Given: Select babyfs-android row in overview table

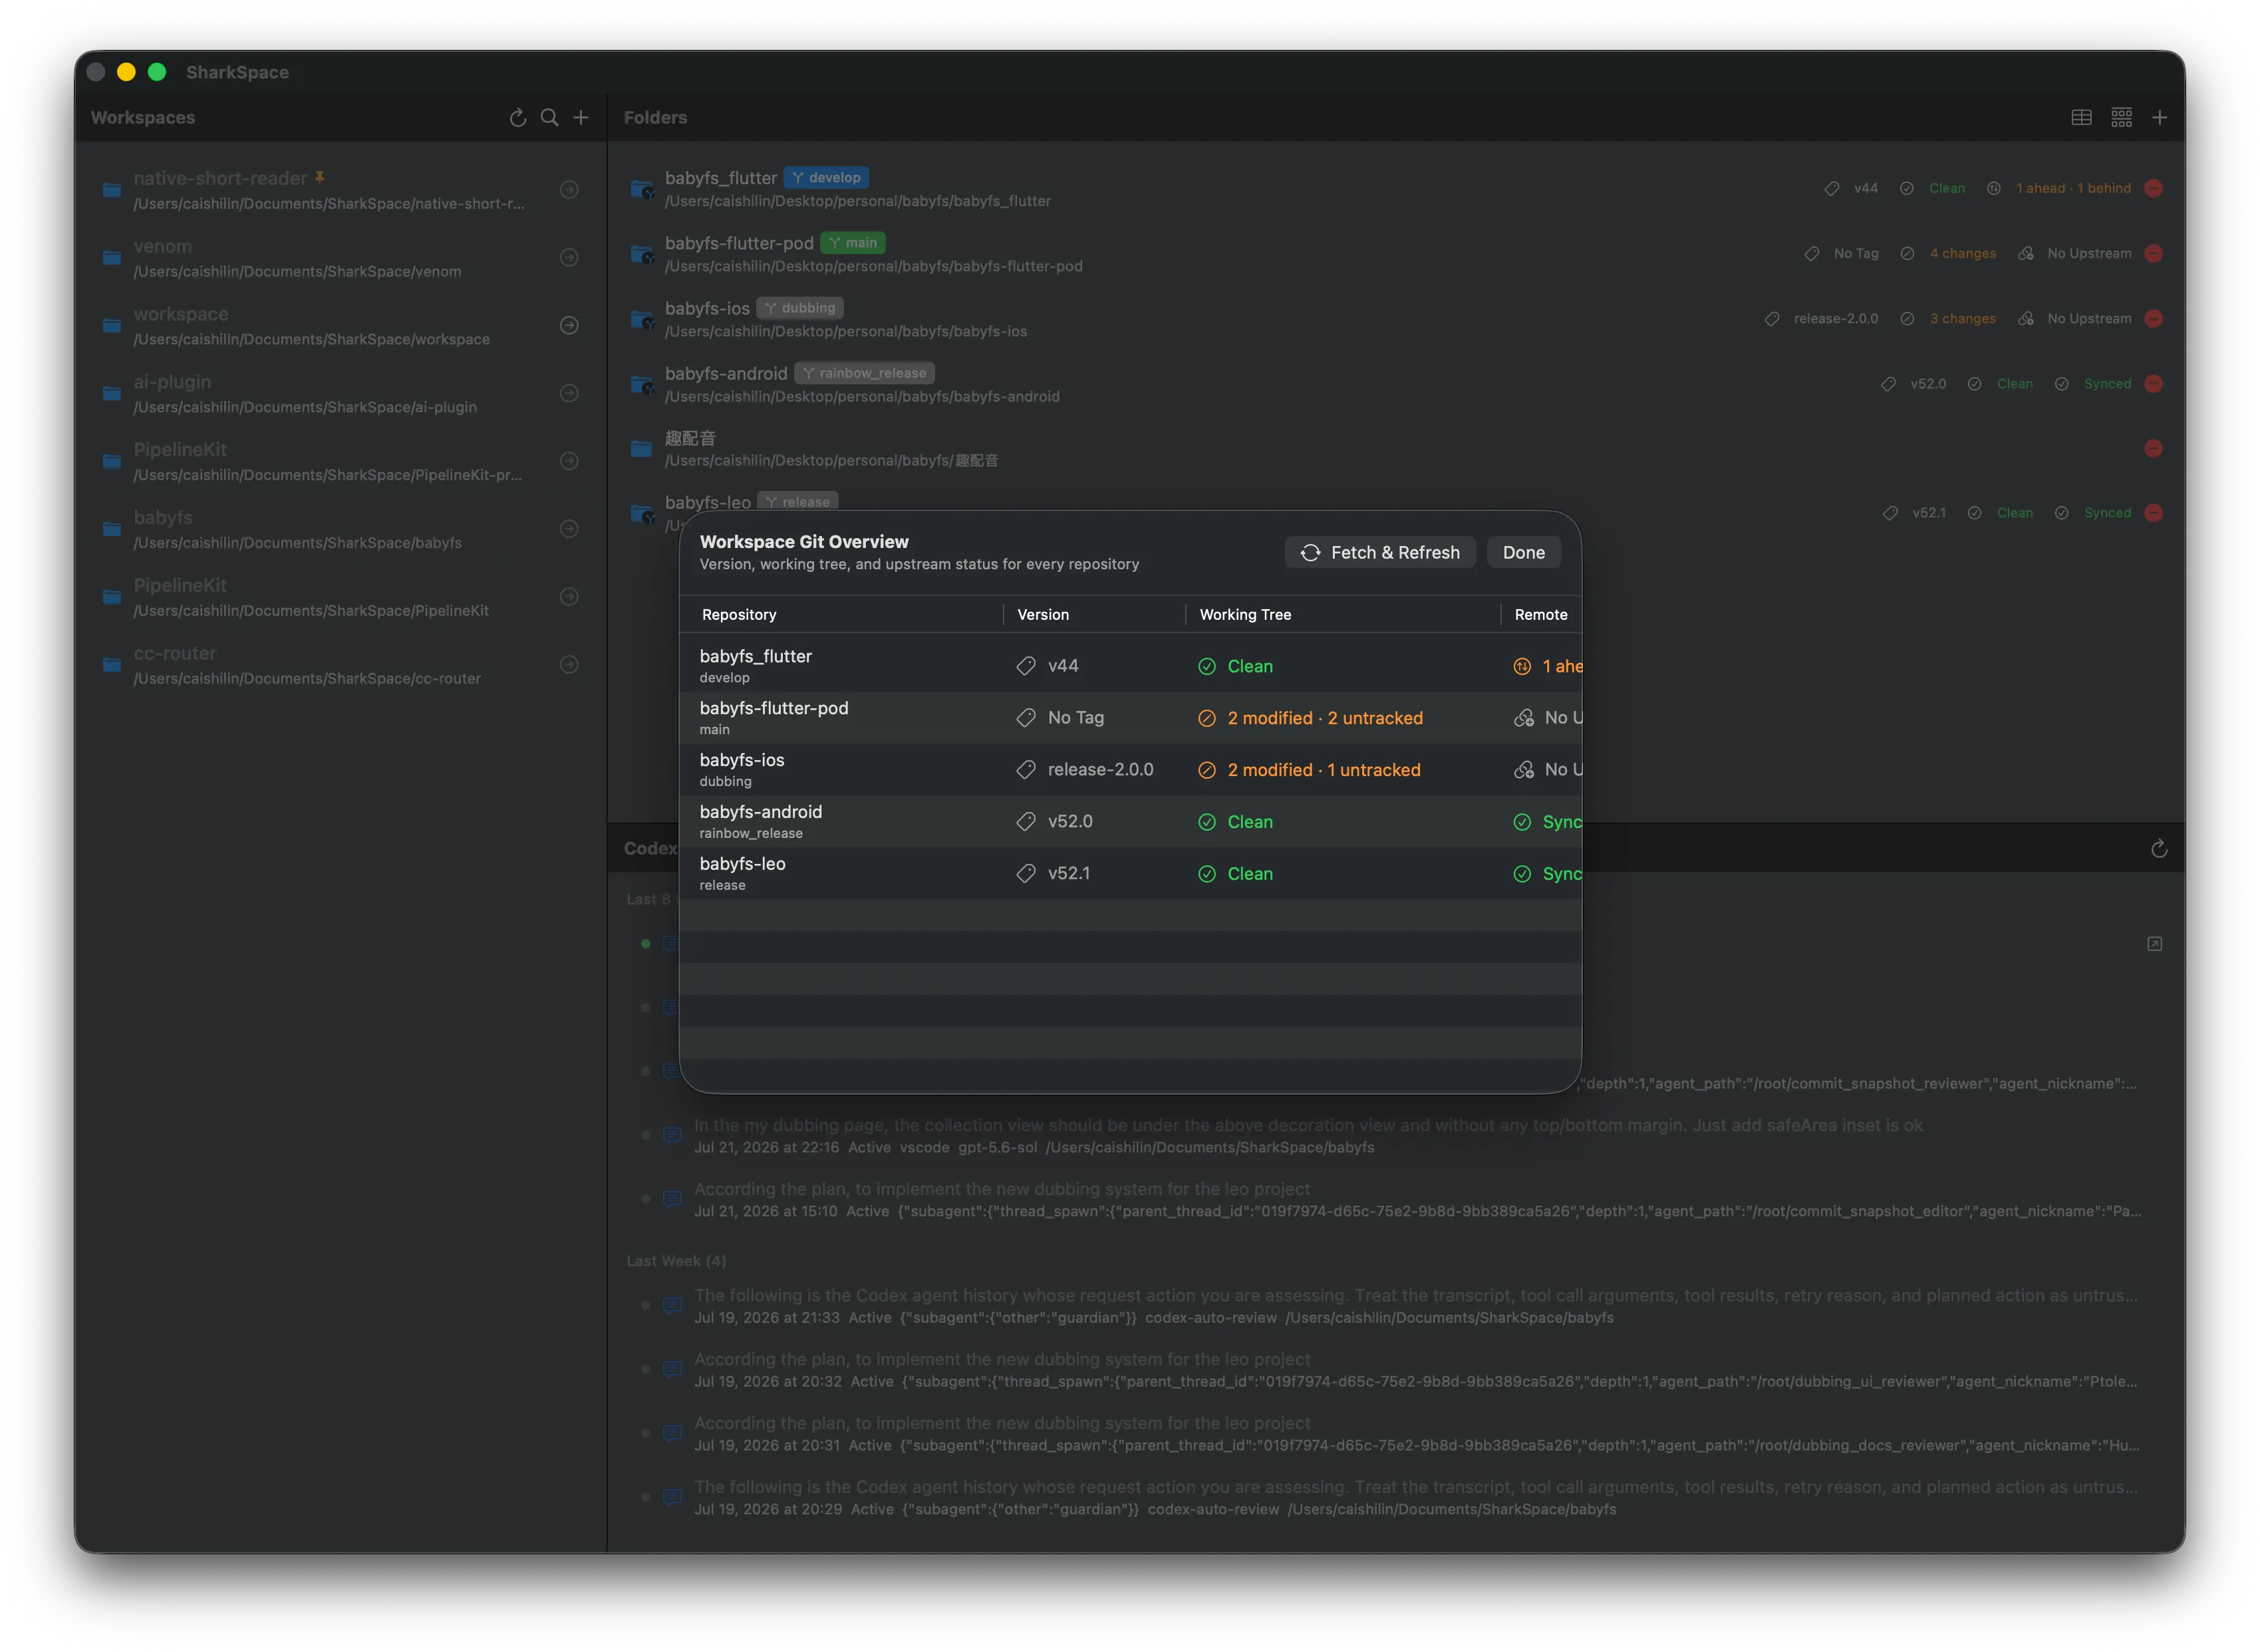Looking at the screenshot, I should [1130, 822].
